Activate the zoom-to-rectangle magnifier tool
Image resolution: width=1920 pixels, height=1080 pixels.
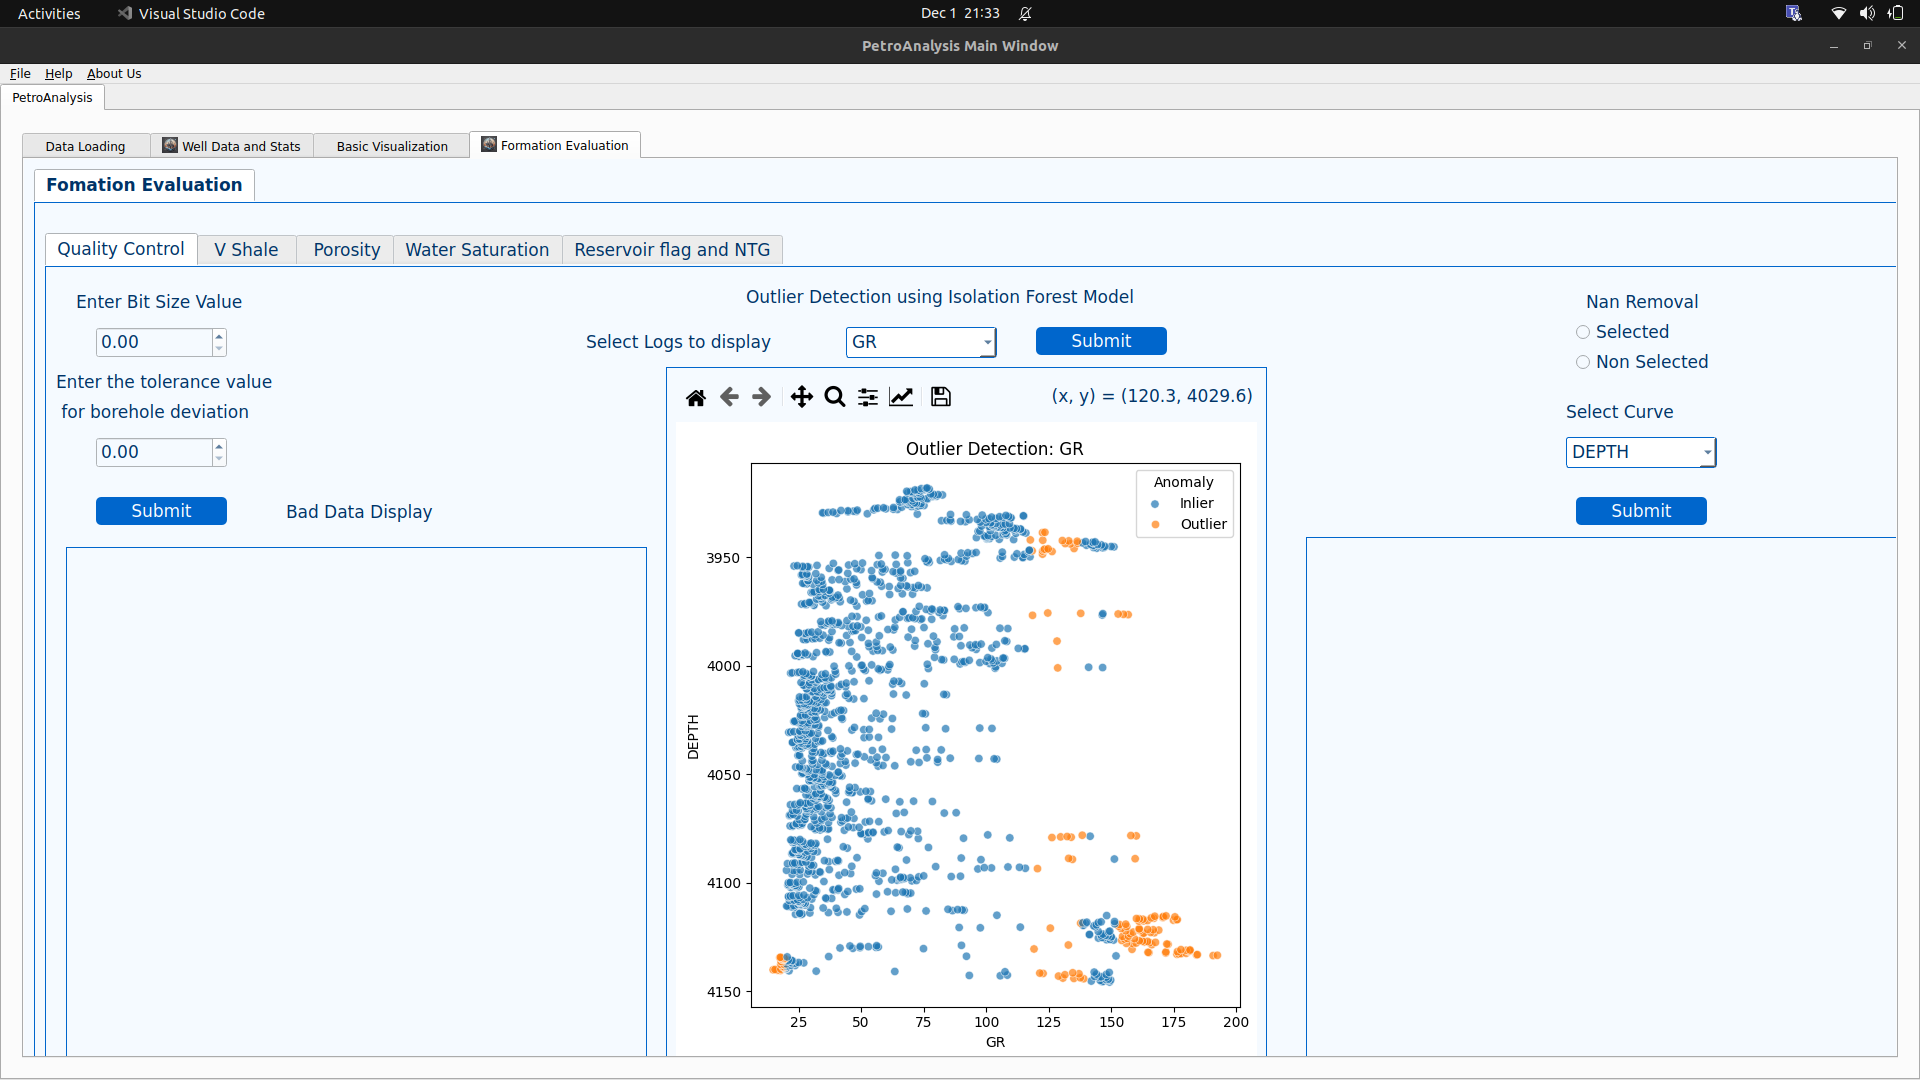834,396
